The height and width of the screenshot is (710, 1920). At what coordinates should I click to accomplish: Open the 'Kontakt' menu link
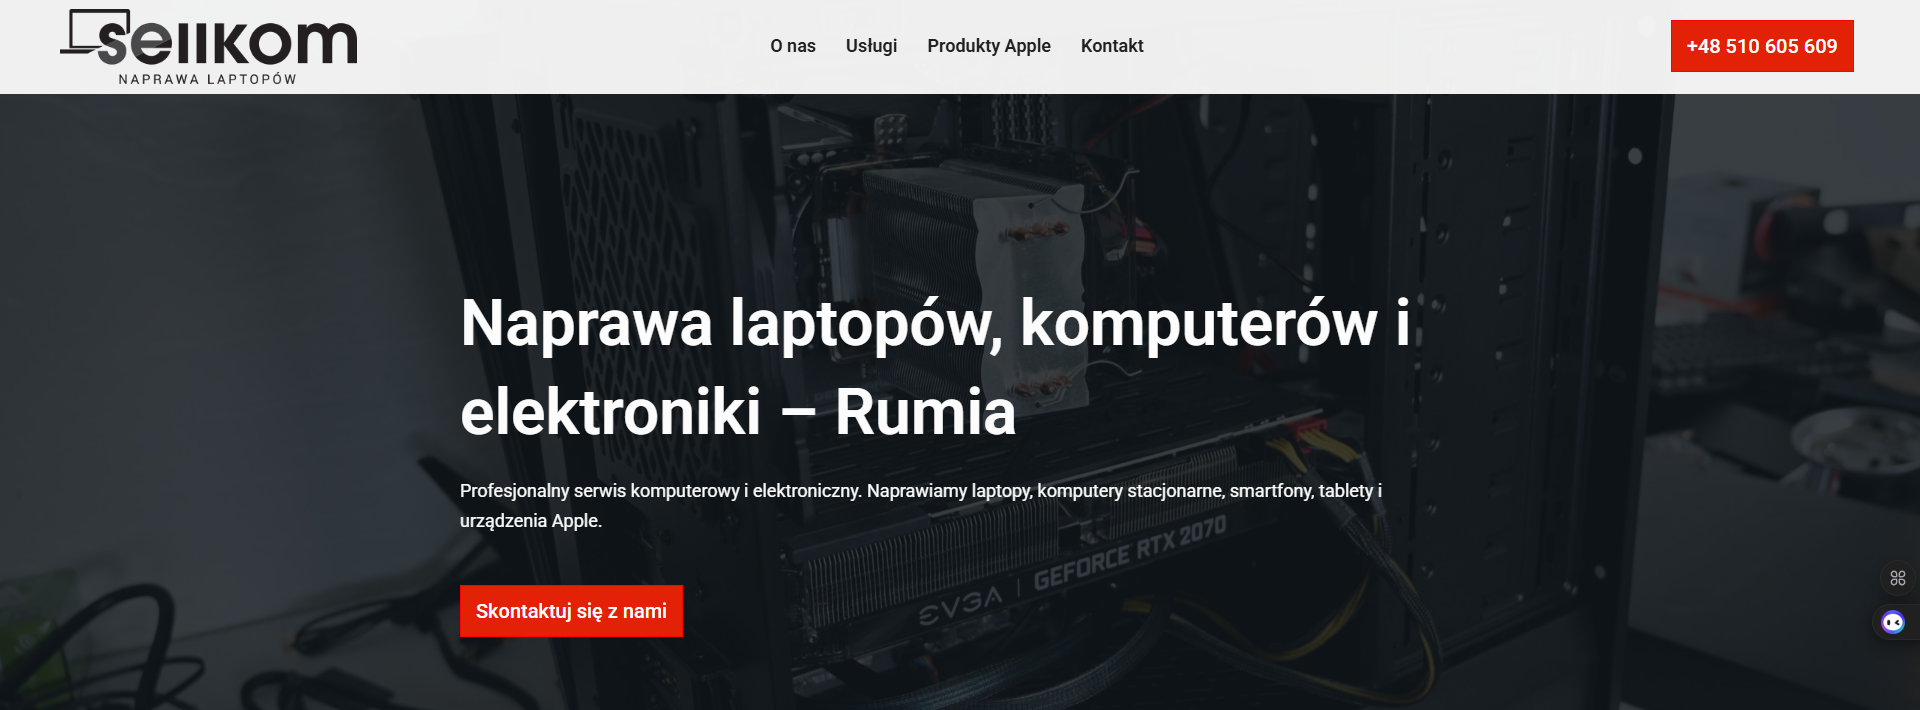[1112, 46]
